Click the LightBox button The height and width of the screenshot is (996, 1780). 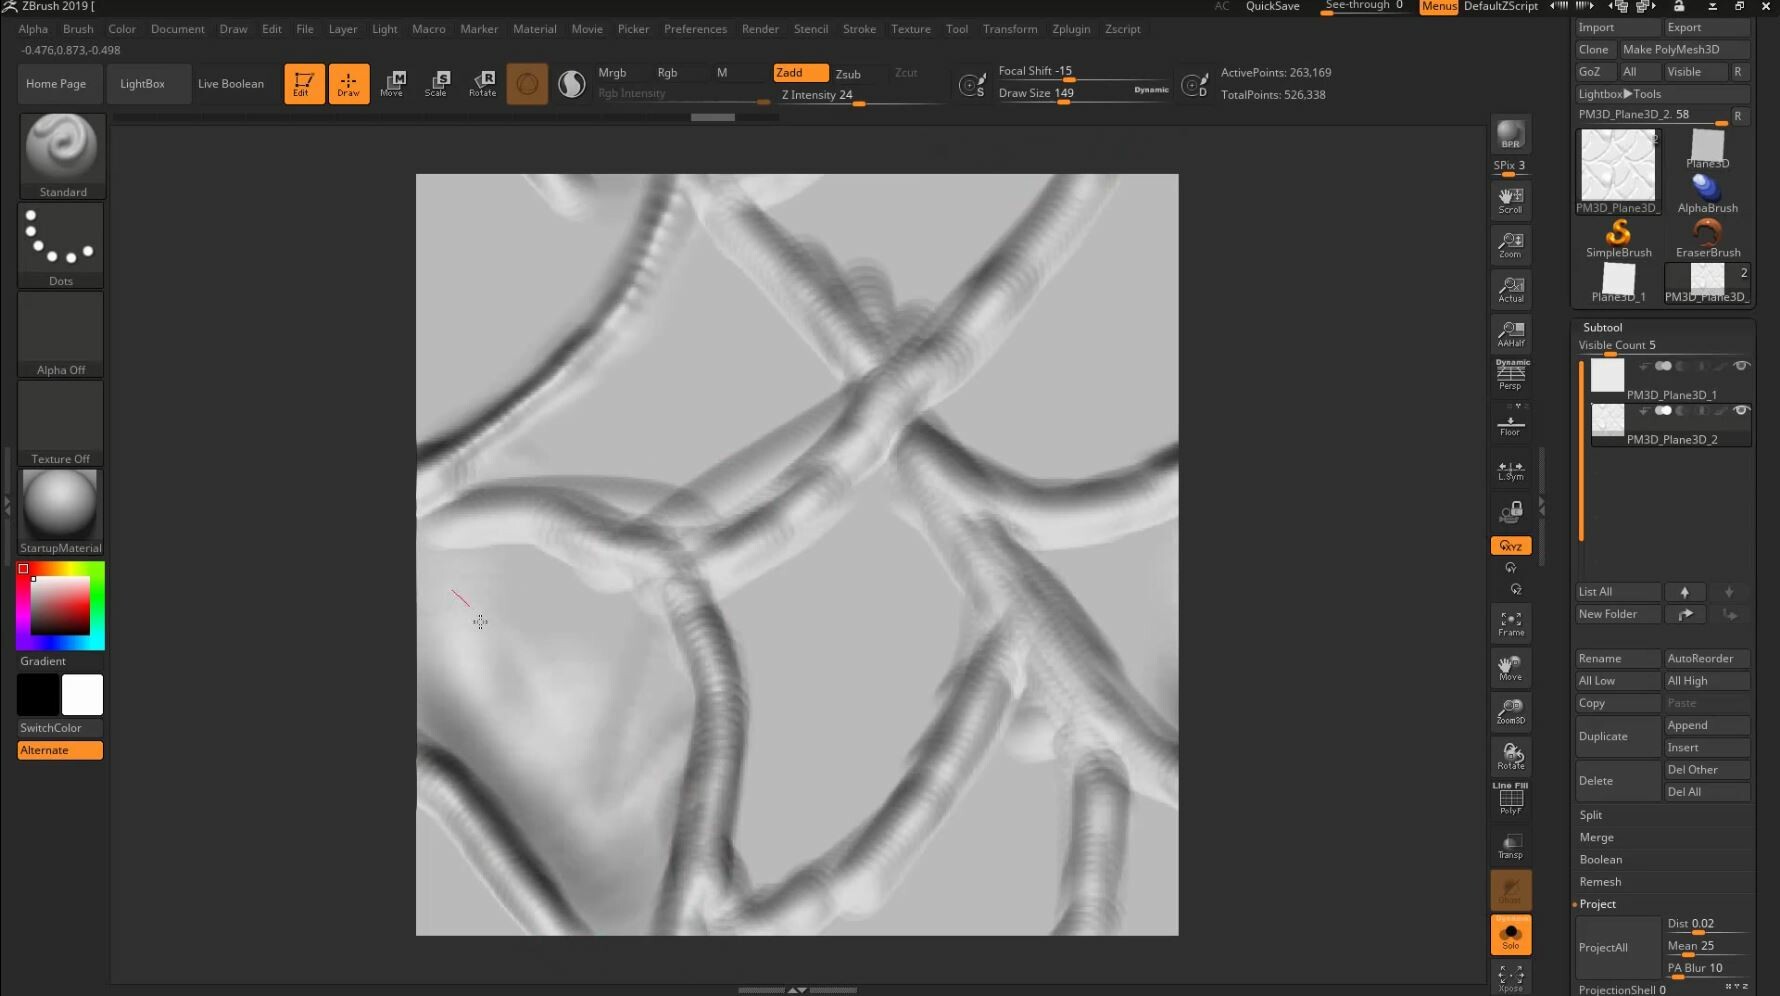(142, 84)
